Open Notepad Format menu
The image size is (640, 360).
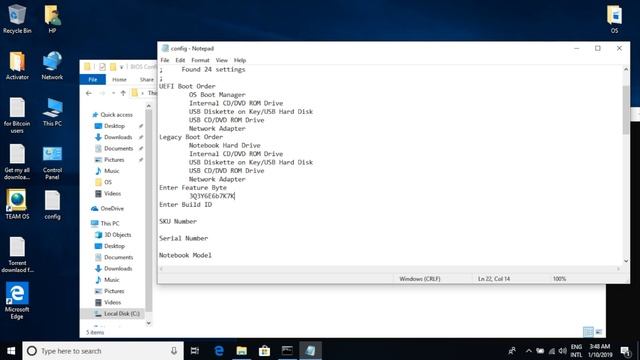click(200, 60)
